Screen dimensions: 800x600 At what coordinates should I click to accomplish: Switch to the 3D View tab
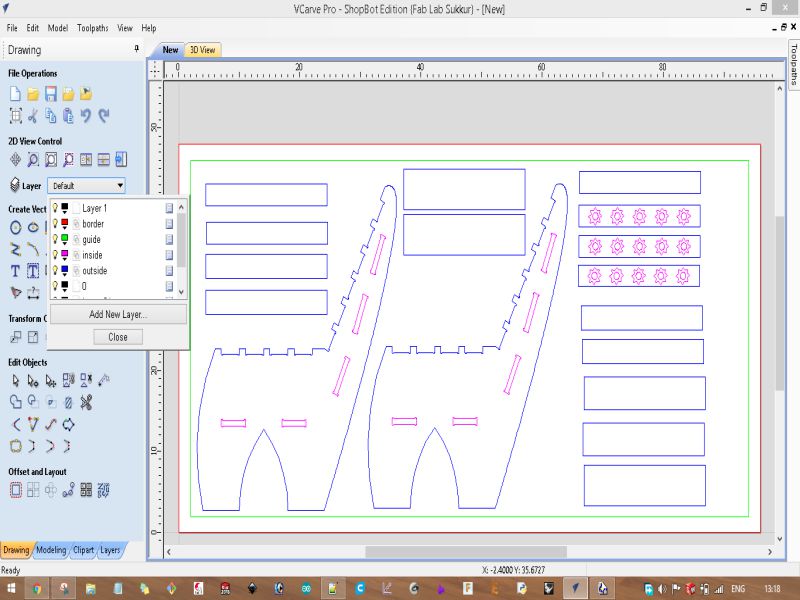(x=202, y=50)
